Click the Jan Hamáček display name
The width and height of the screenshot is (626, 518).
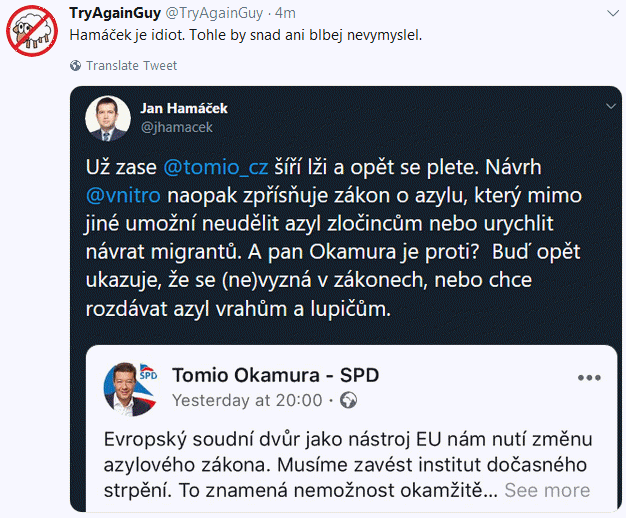click(x=177, y=108)
